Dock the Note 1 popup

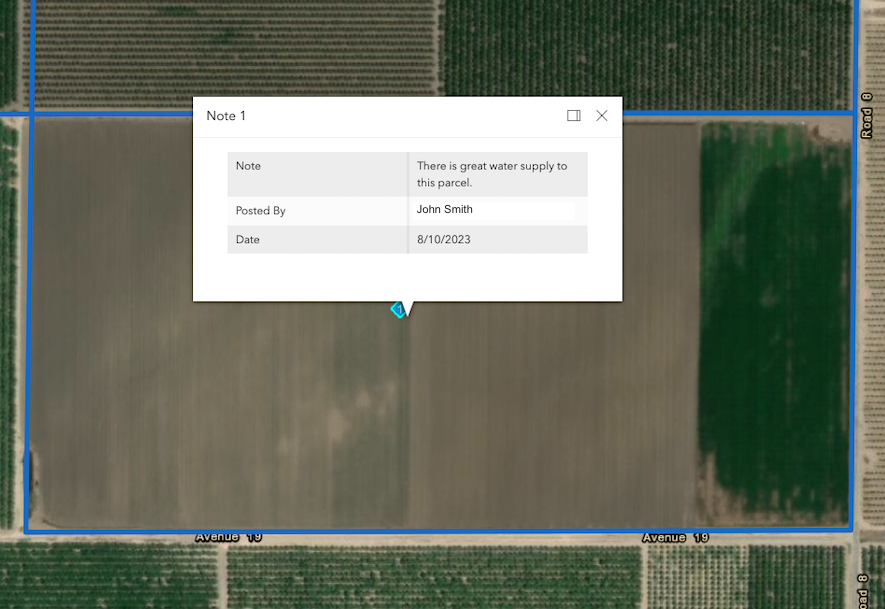point(574,116)
